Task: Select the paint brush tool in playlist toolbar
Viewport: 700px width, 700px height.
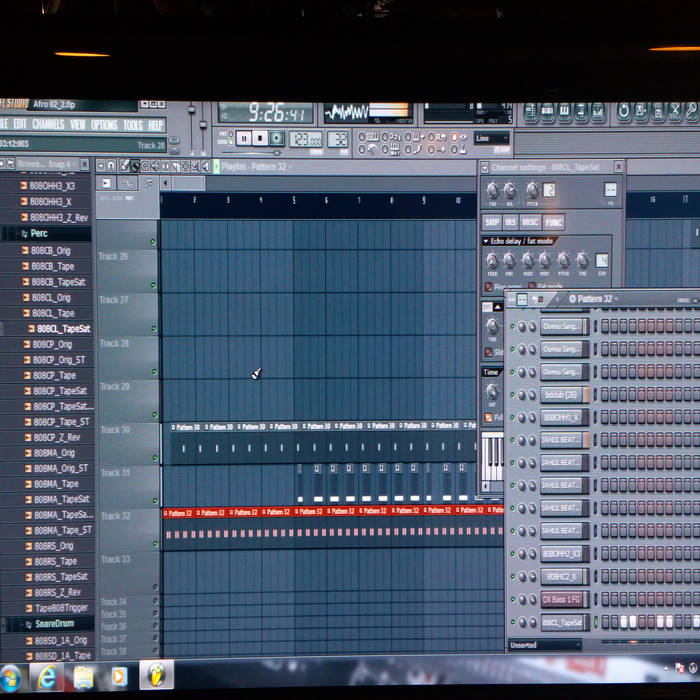Action: (x=124, y=166)
